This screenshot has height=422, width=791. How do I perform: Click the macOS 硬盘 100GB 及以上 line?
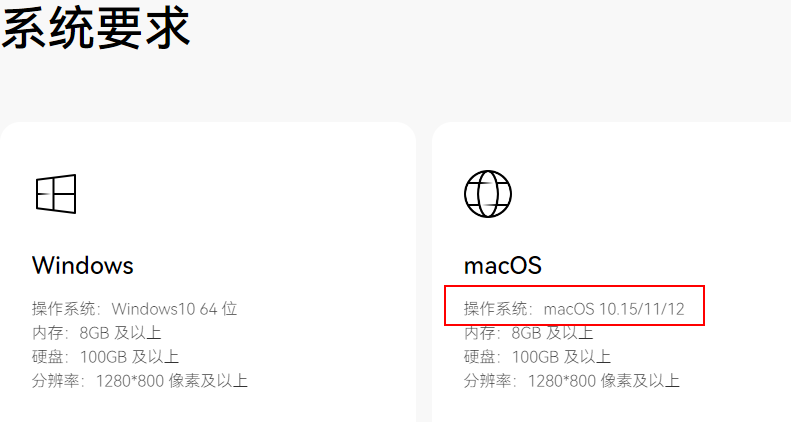click(537, 357)
